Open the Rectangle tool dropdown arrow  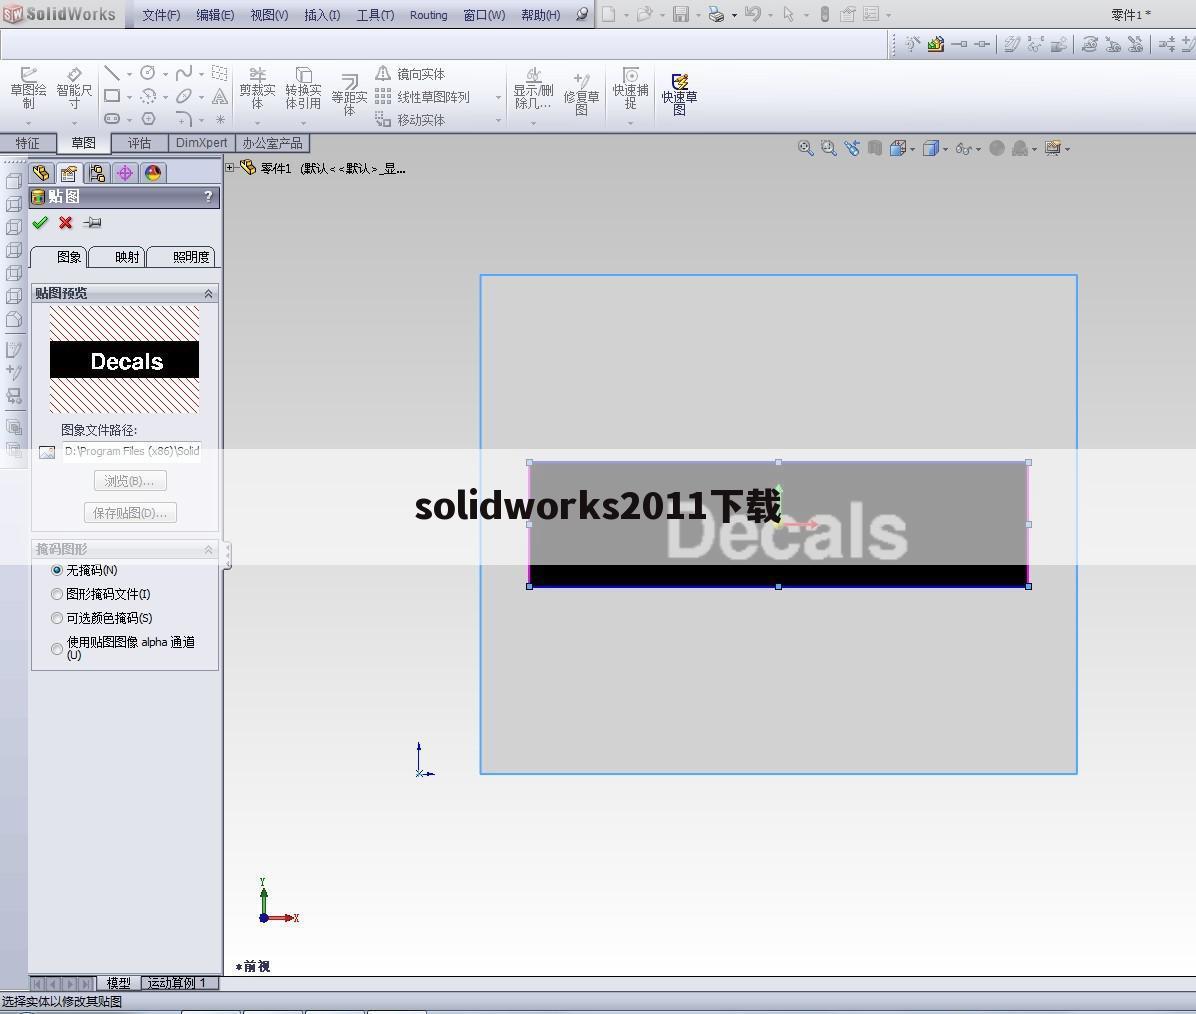129,97
